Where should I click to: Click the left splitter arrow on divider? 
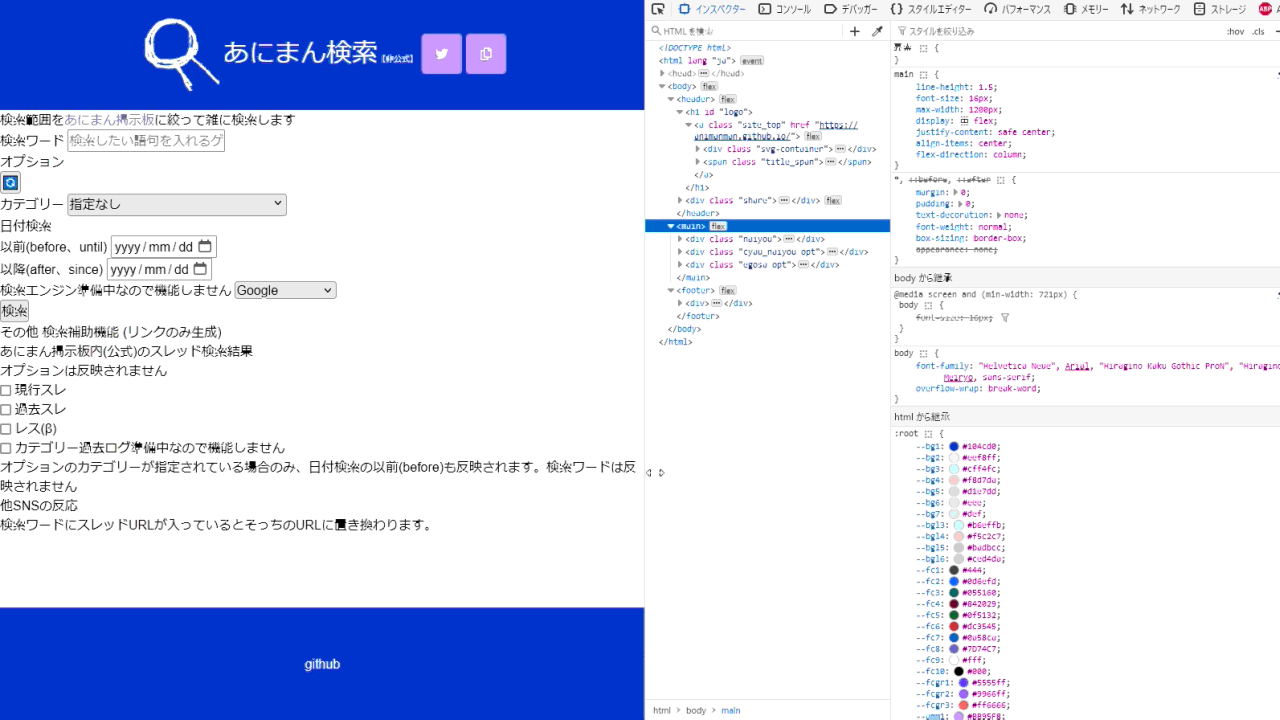(649, 473)
